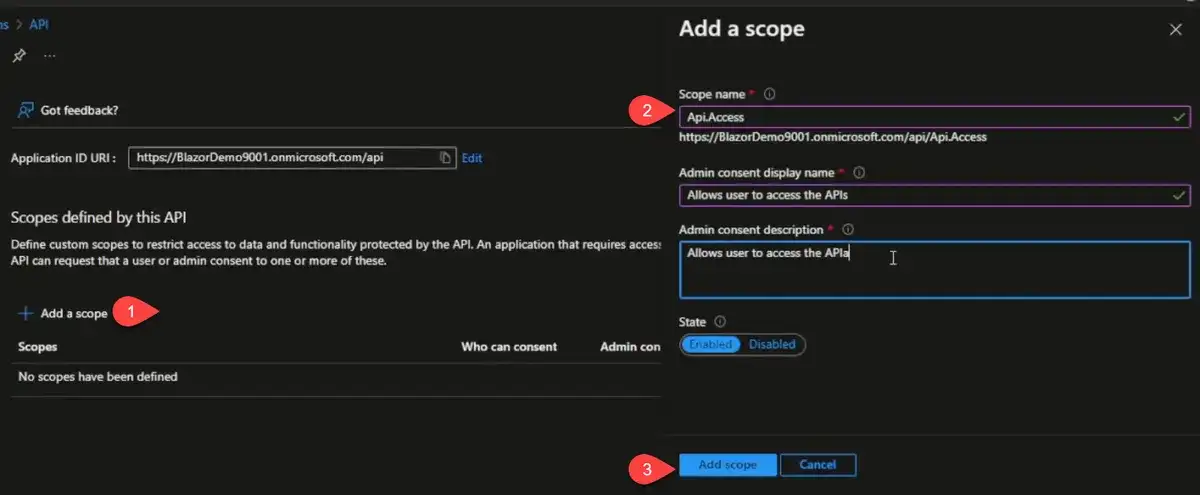
Task: Set scope State to Disabled
Action: coord(772,344)
